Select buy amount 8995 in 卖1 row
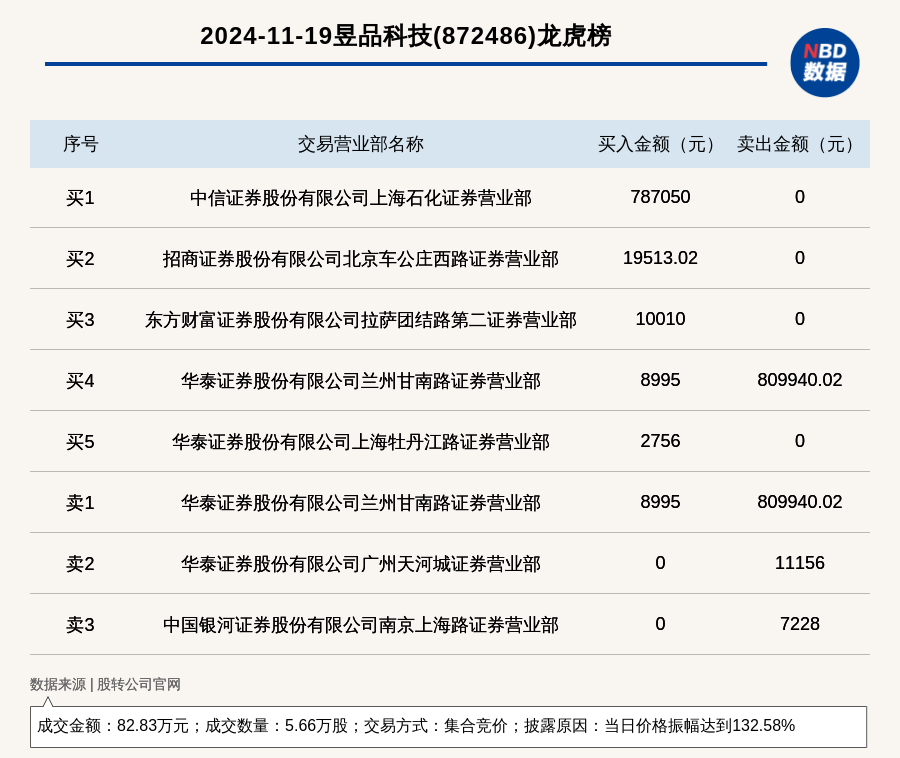Image resolution: width=900 pixels, height=758 pixels. coord(660,502)
